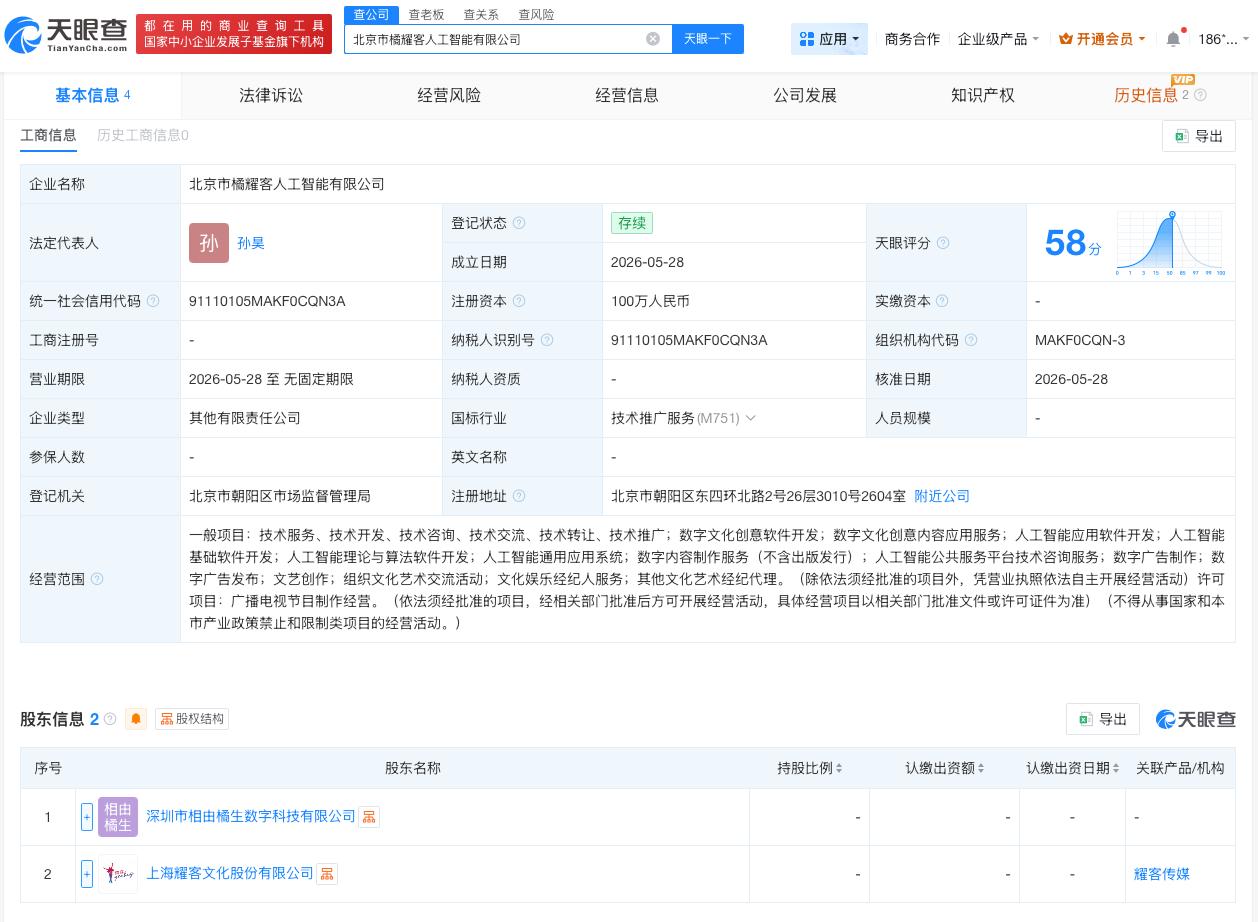
Task: Open the 经营信息 tab
Action: point(627,95)
